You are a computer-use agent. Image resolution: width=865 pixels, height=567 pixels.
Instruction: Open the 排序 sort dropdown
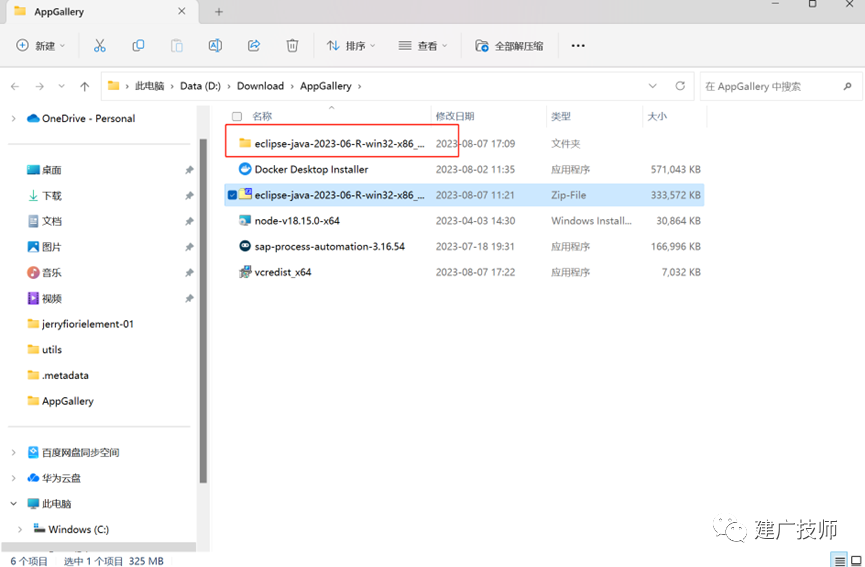351,46
